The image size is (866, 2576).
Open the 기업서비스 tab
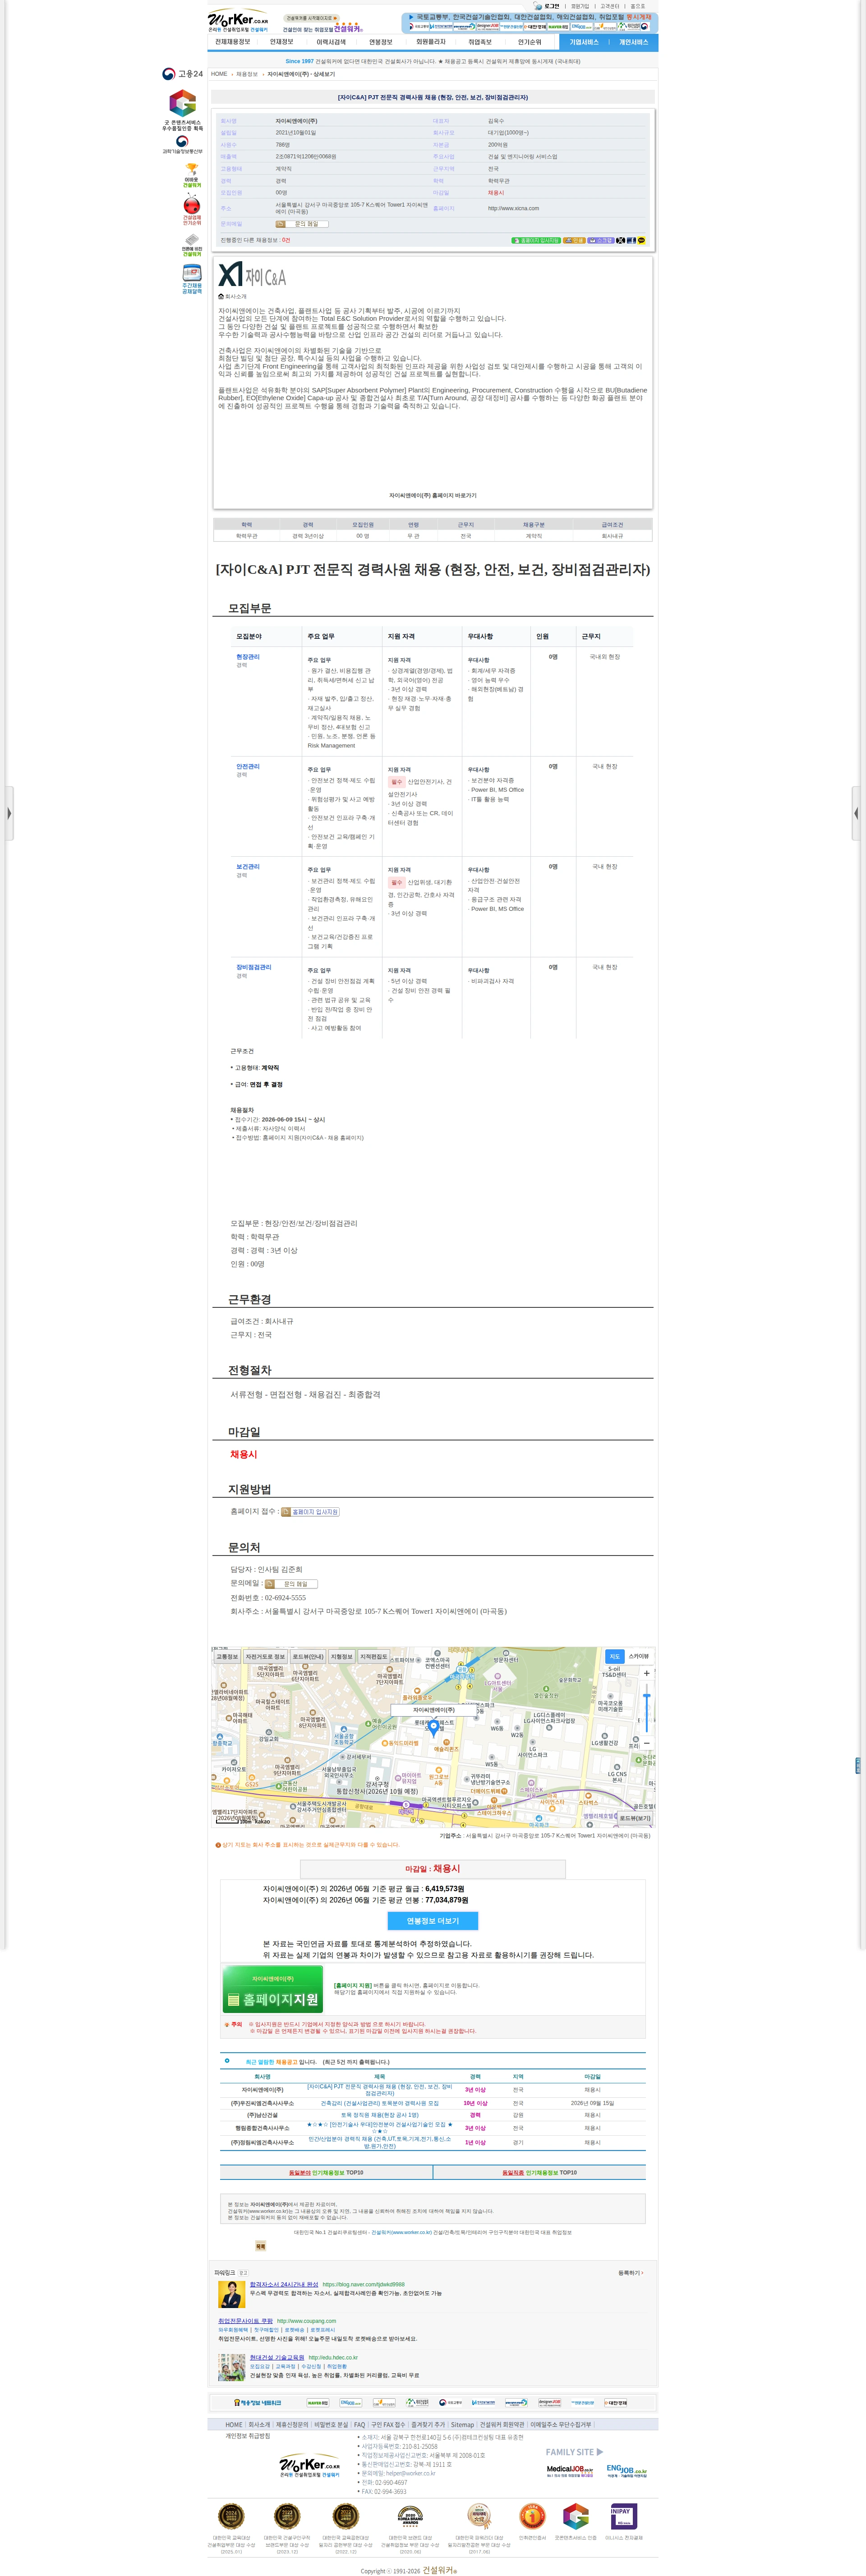pyautogui.click(x=584, y=42)
